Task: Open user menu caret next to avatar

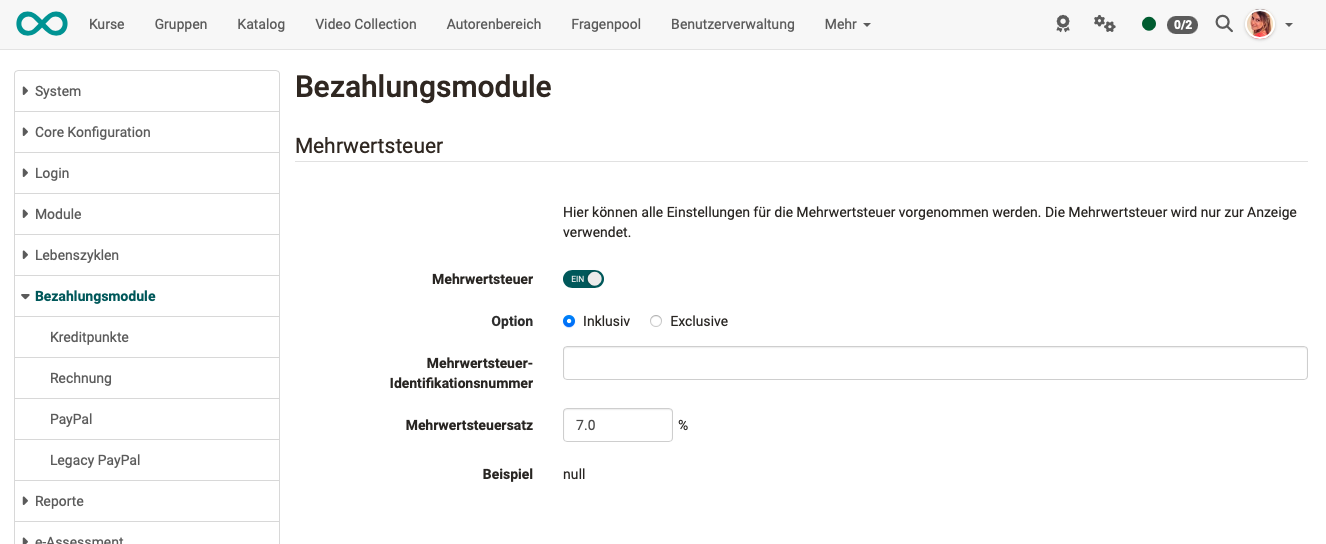Action: pyautogui.click(x=1289, y=25)
